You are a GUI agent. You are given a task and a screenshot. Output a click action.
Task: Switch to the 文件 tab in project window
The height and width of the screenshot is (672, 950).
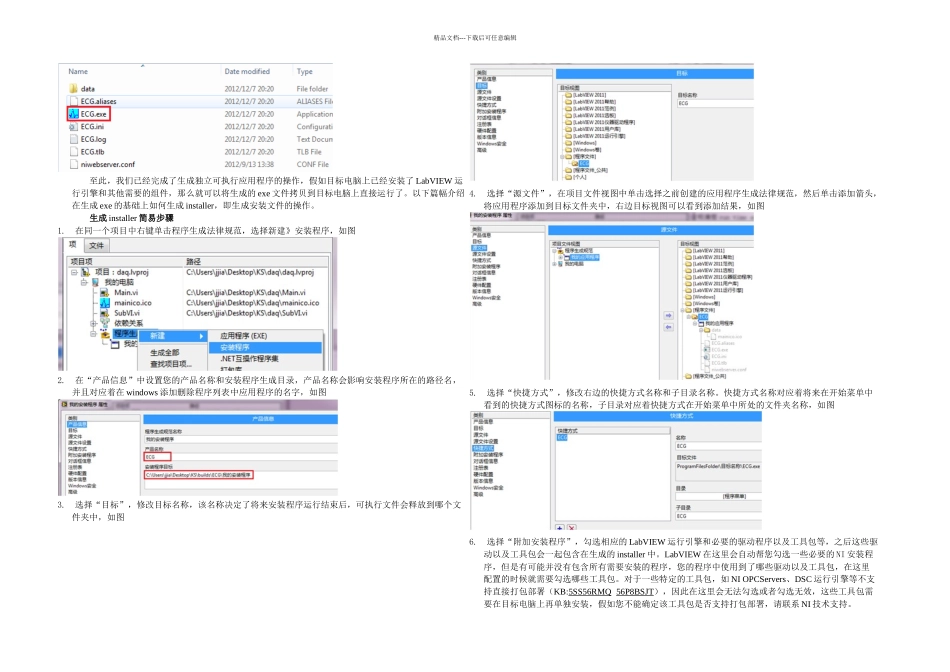[x=96, y=245]
